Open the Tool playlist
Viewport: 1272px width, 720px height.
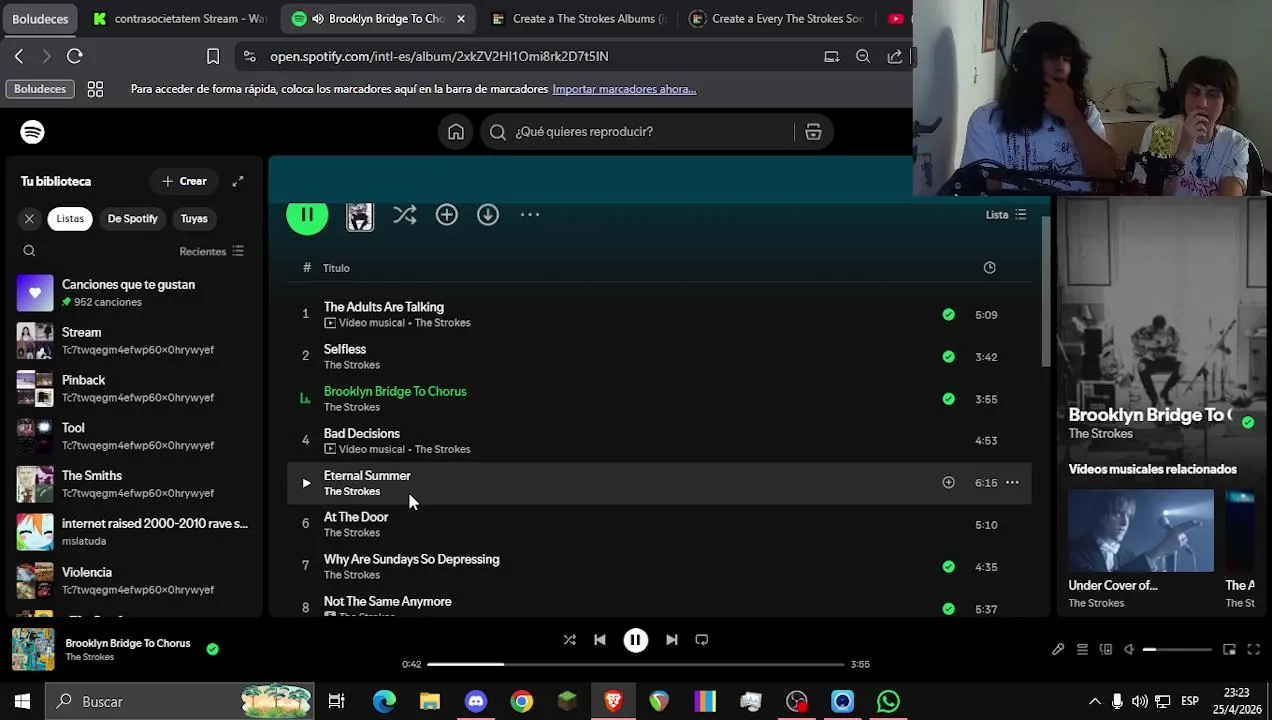[x=135, y=436]
